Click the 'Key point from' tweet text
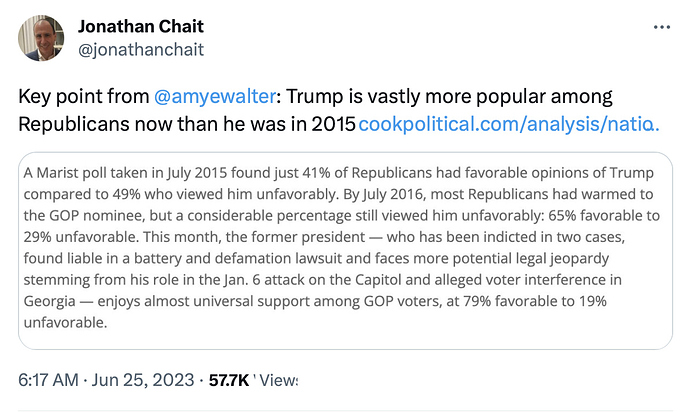The width and height of the screenshot is (690, 412). [84, 98]
